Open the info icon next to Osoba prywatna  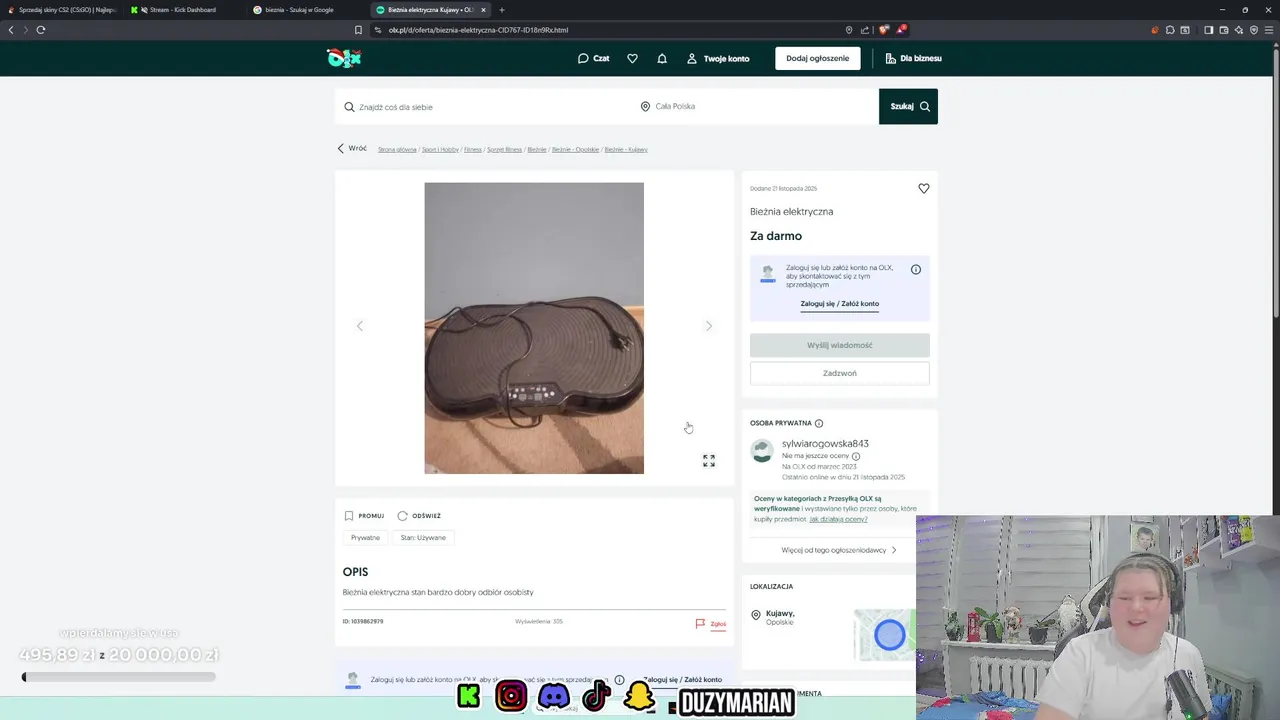coord(819,424)
